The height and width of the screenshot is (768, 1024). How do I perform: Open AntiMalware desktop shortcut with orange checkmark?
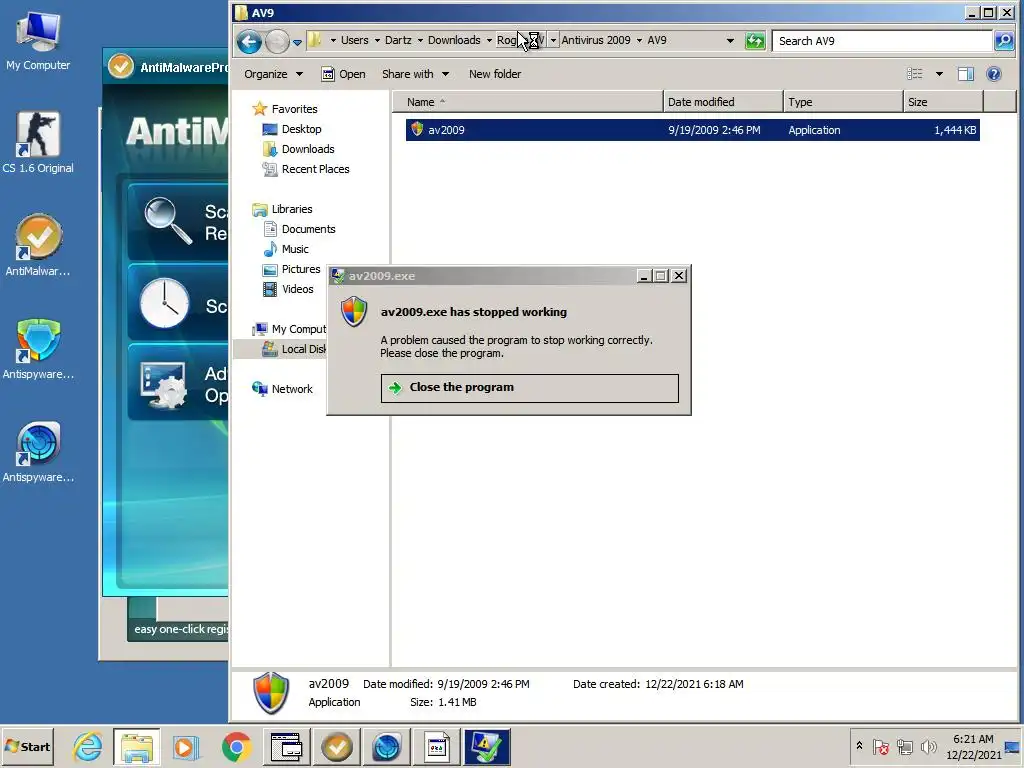(x=38, y=246)
